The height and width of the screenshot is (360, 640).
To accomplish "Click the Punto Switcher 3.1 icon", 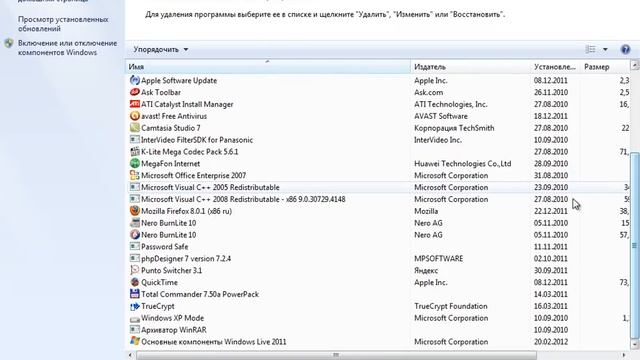I will tap(134, 270).
